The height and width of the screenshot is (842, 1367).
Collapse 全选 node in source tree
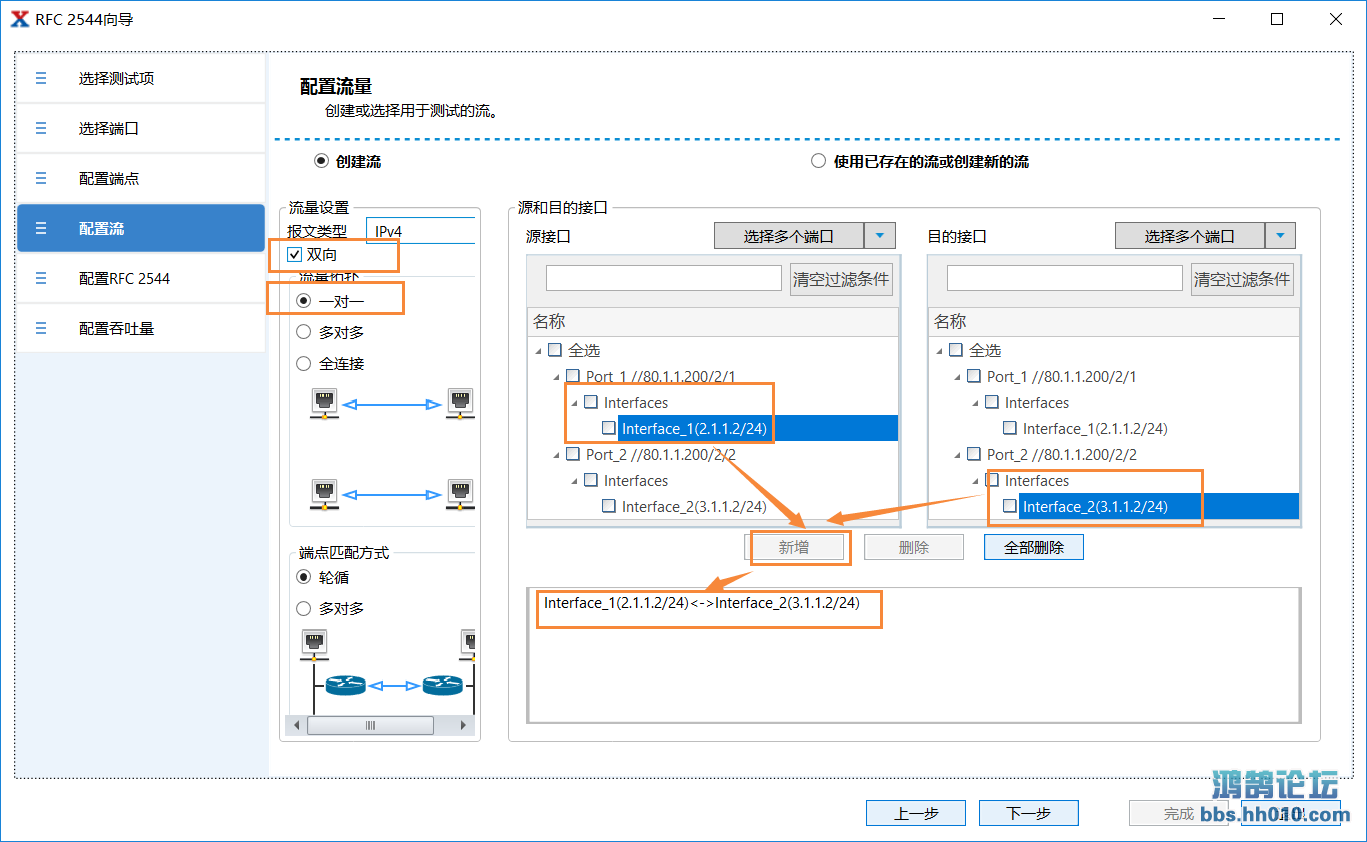pyautogui.click(x=540, y=350)
